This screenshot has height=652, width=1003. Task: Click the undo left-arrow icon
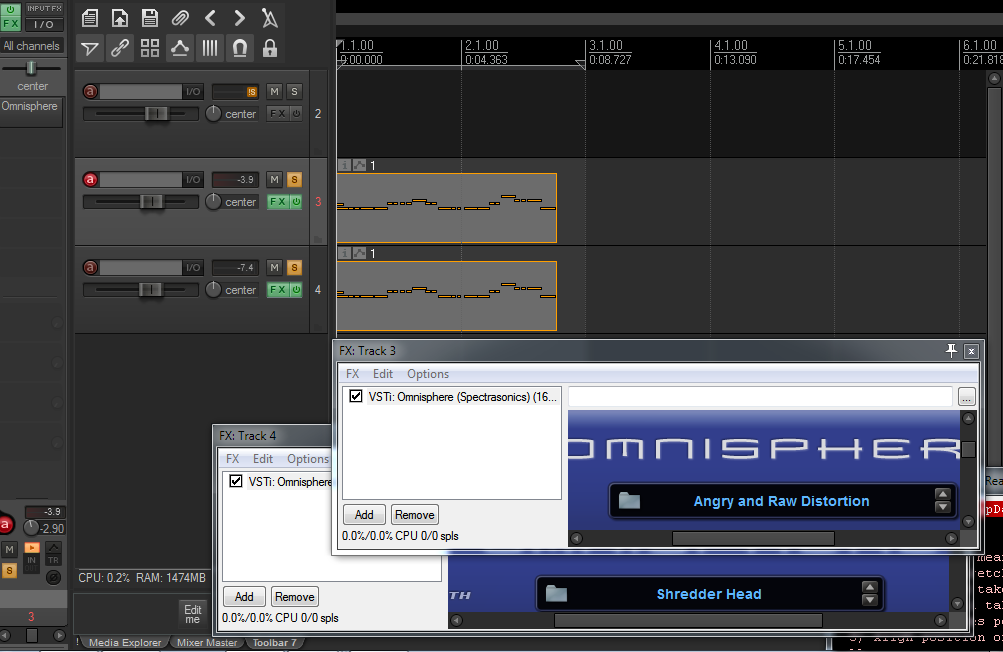pos(210,18)
